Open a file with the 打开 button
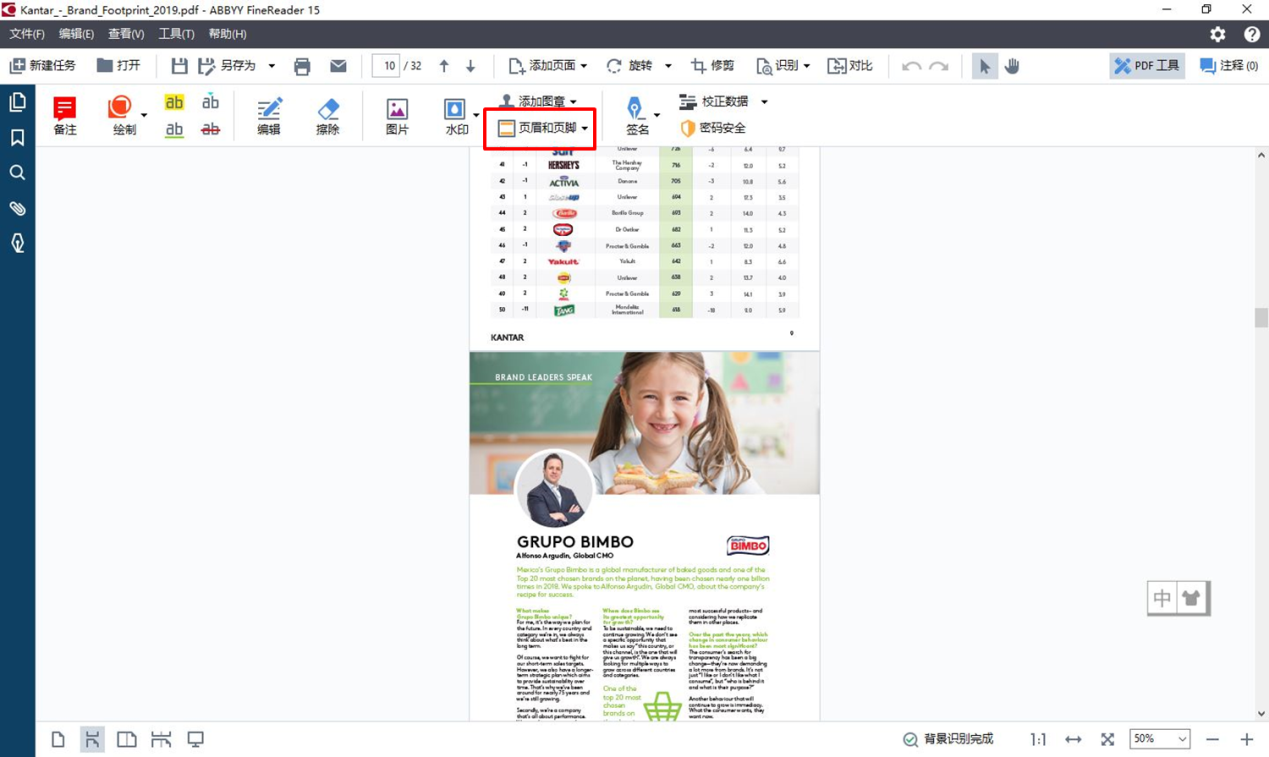Viewport: 1269px width, 757px height. click(x=118, y=66)
